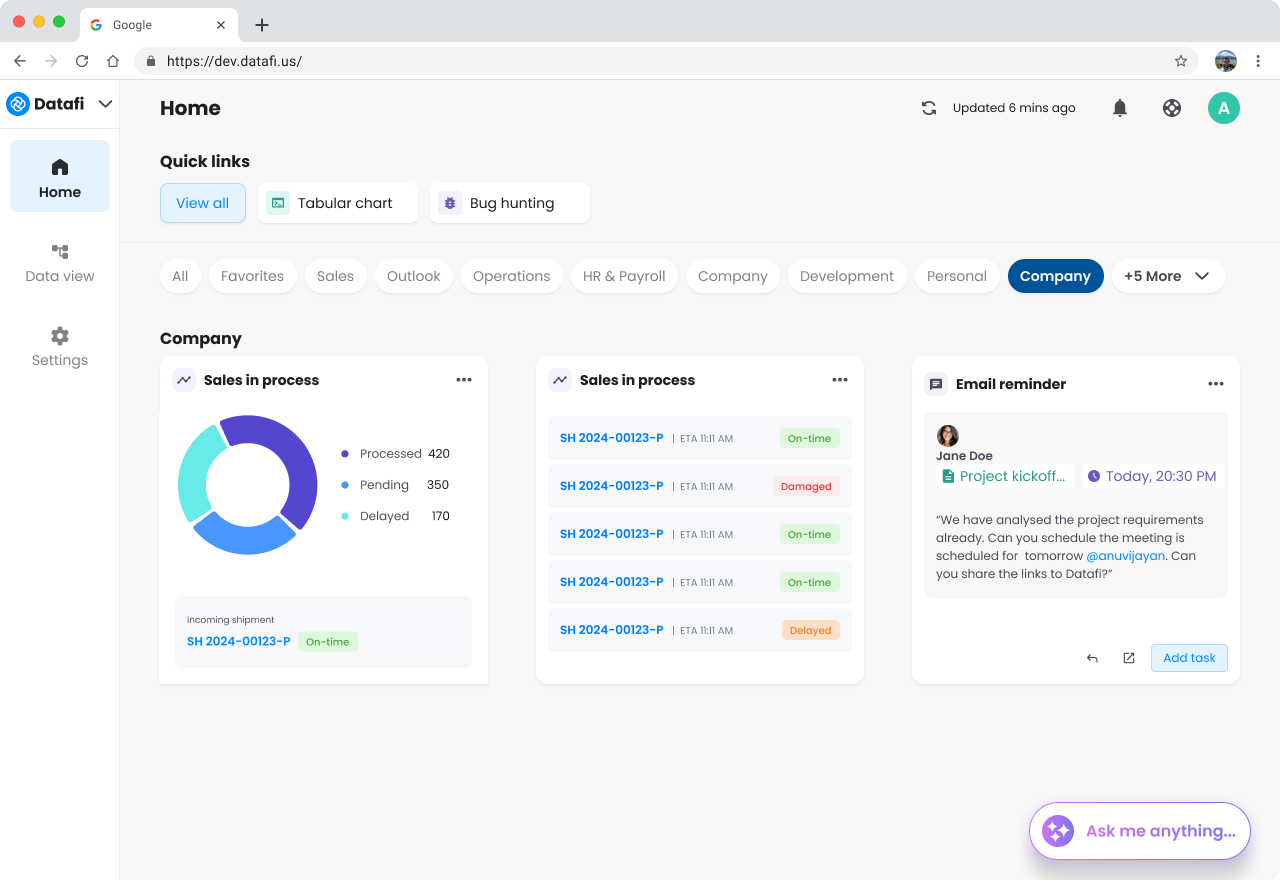Open Data view in the sidebar

[60, 263]
